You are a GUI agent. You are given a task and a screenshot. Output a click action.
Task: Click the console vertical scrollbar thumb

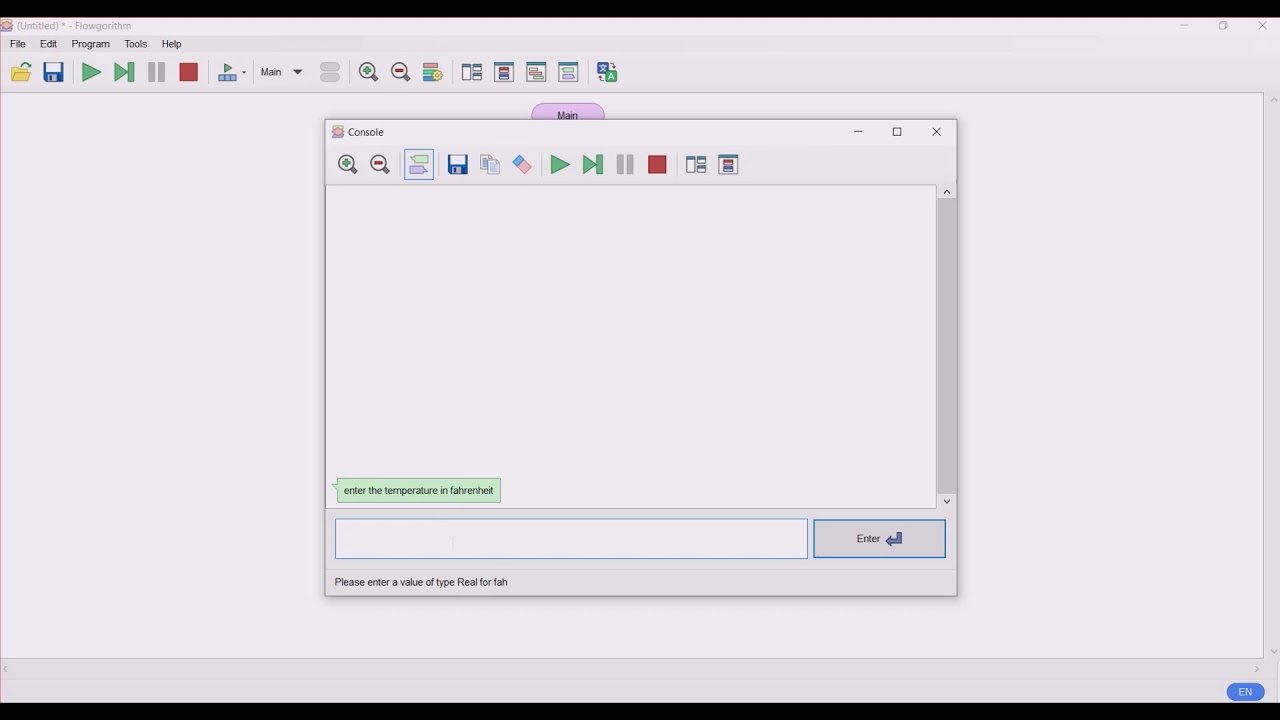(947, 347)
